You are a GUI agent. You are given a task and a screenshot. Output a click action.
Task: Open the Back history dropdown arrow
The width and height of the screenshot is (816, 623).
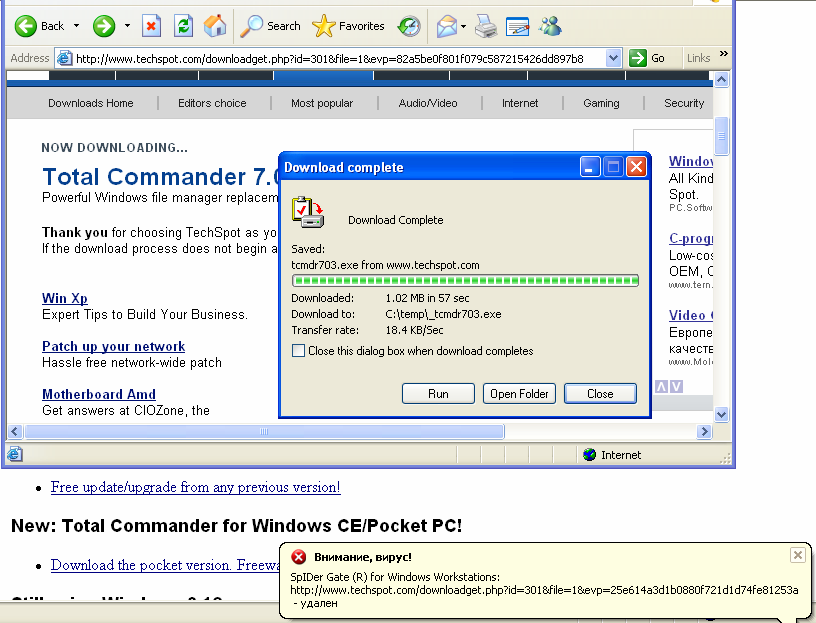(76, 26)
